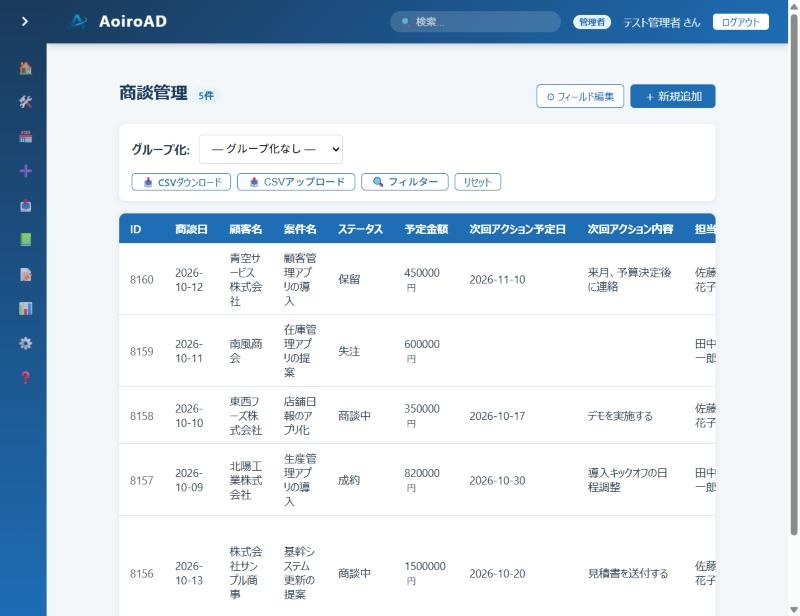Click the CSVアップロード button
This screenshot has height=616, width=800.
click(296, 182)
